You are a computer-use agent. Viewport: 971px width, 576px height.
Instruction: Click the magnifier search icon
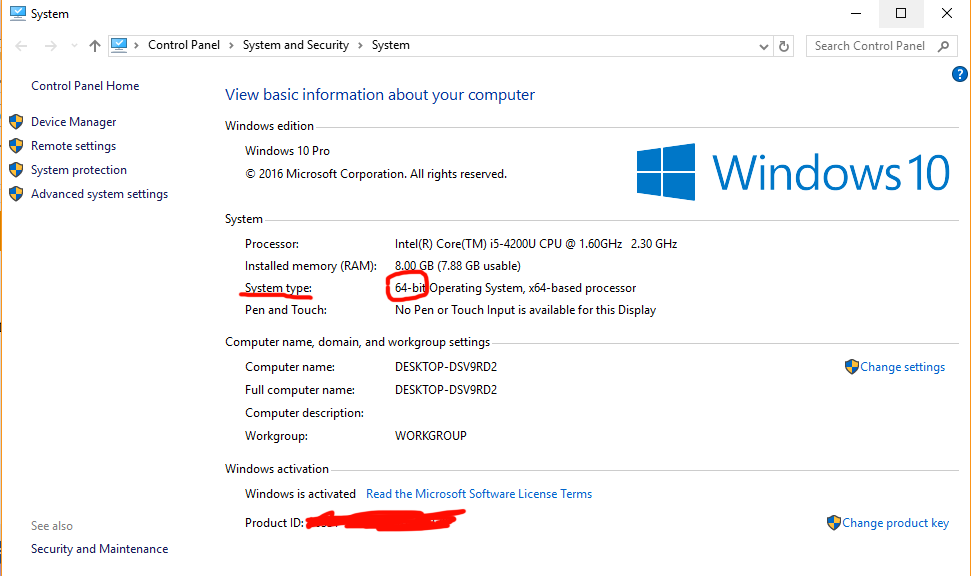(x=943, y=46)
